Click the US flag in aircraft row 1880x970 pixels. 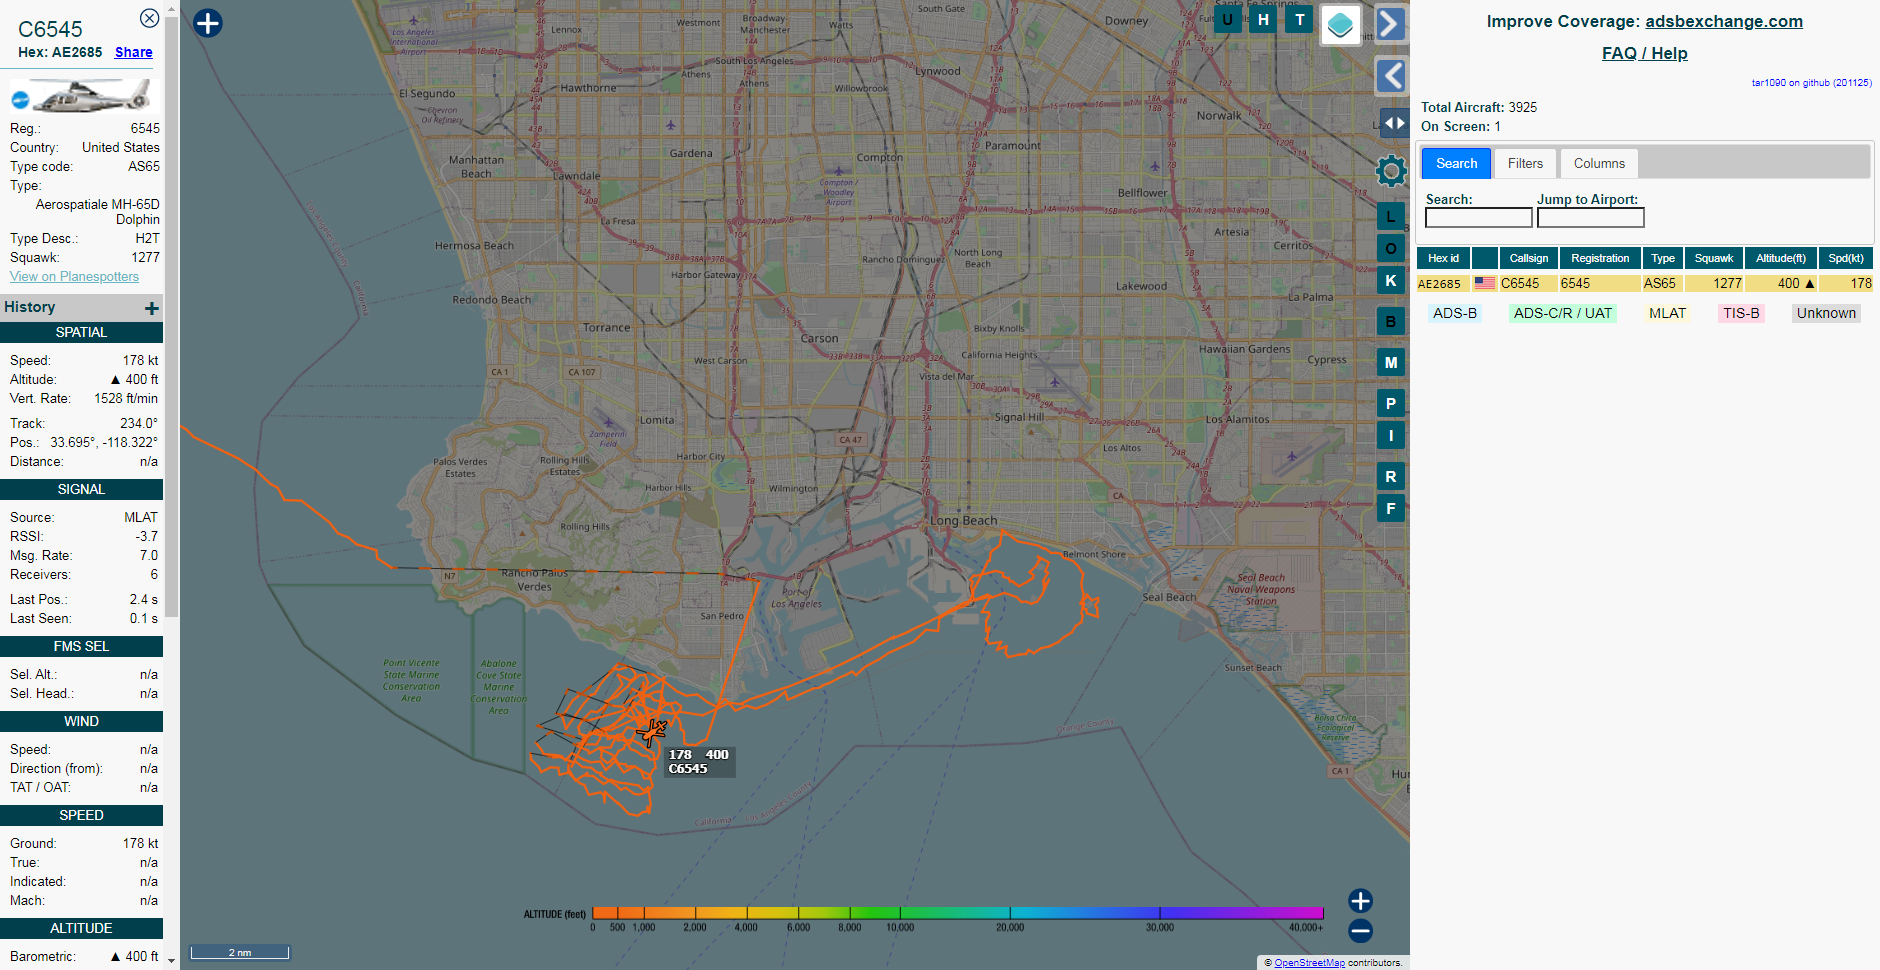(x=1485, y=284)
